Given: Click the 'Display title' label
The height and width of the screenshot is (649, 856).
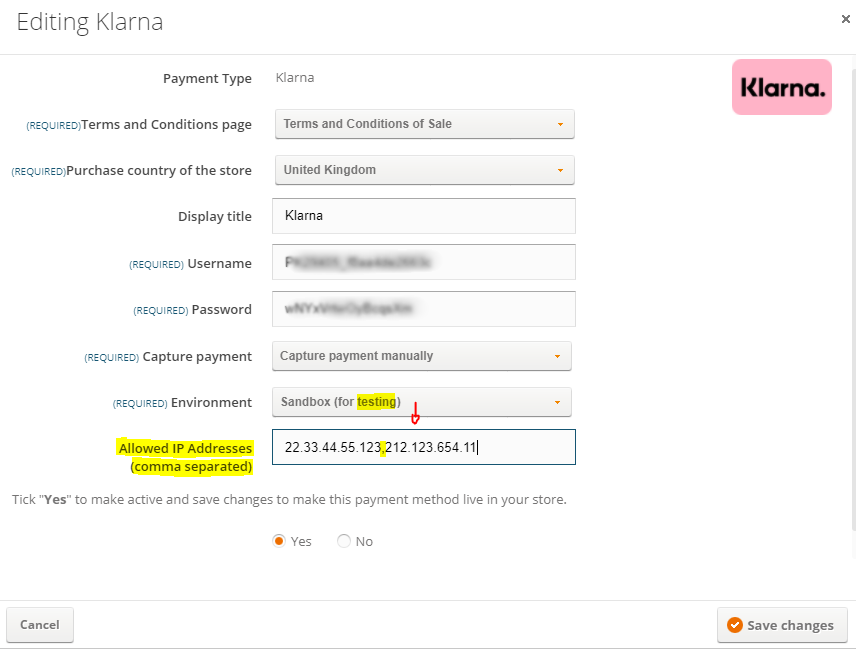Looking at the screenshot, I should 215,217.
